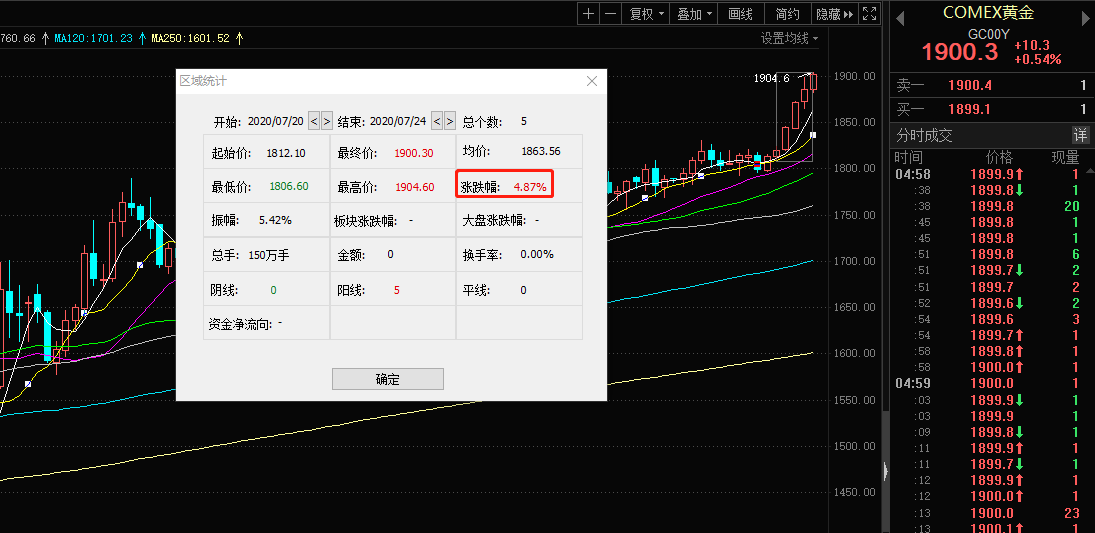Go to previous instrument with left arrow

900,18
